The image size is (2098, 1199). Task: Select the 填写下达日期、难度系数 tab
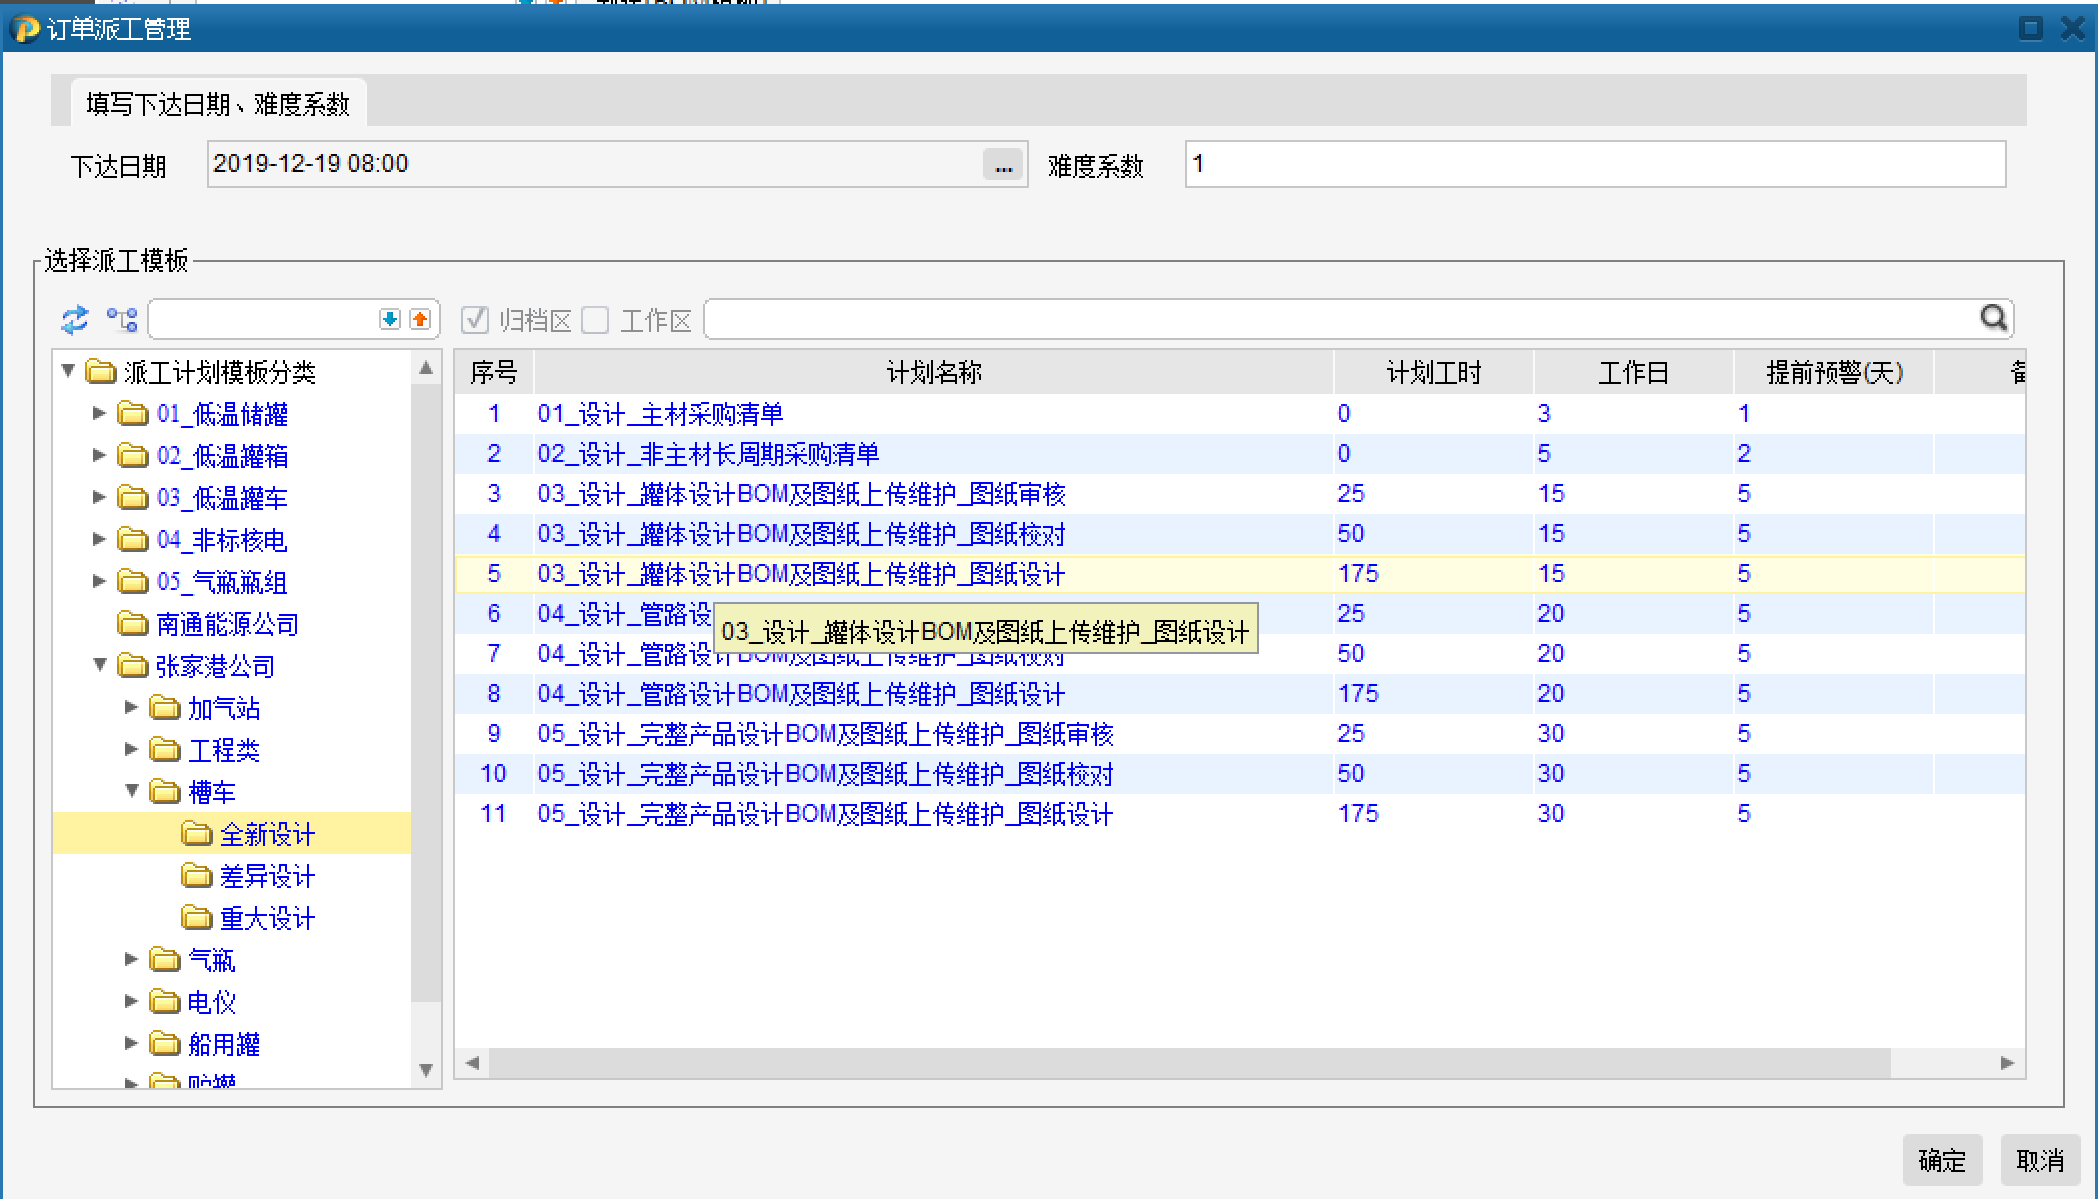(218, 104)
